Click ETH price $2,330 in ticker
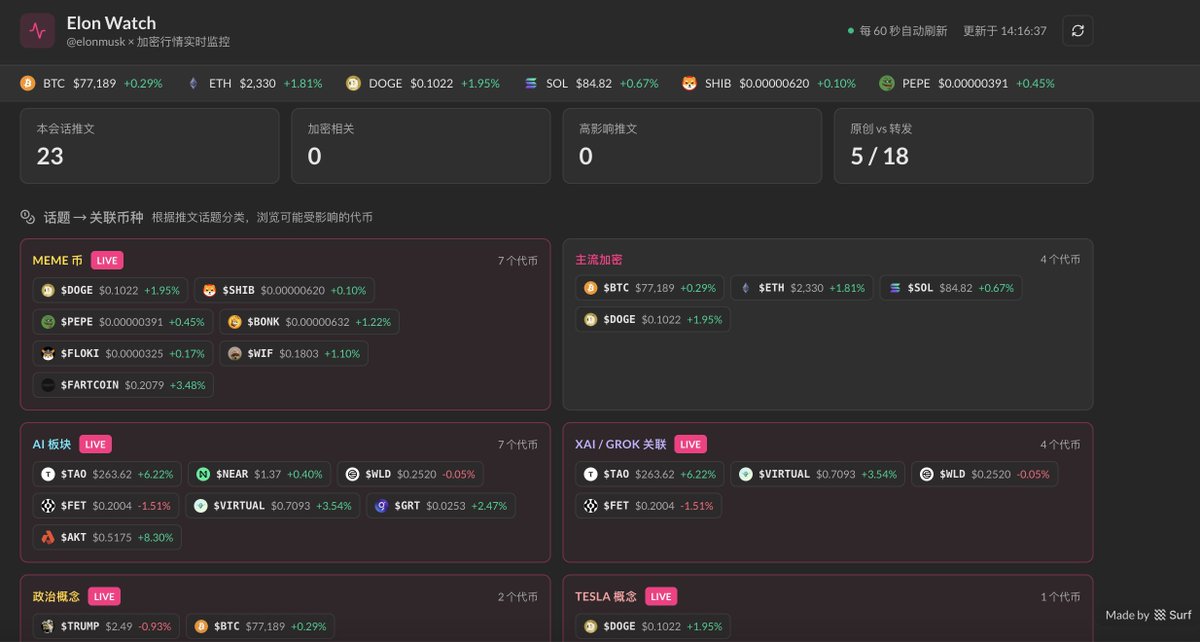Viewport: 1200px width, 642px height. pyautogui.click(x=257, y=83)
